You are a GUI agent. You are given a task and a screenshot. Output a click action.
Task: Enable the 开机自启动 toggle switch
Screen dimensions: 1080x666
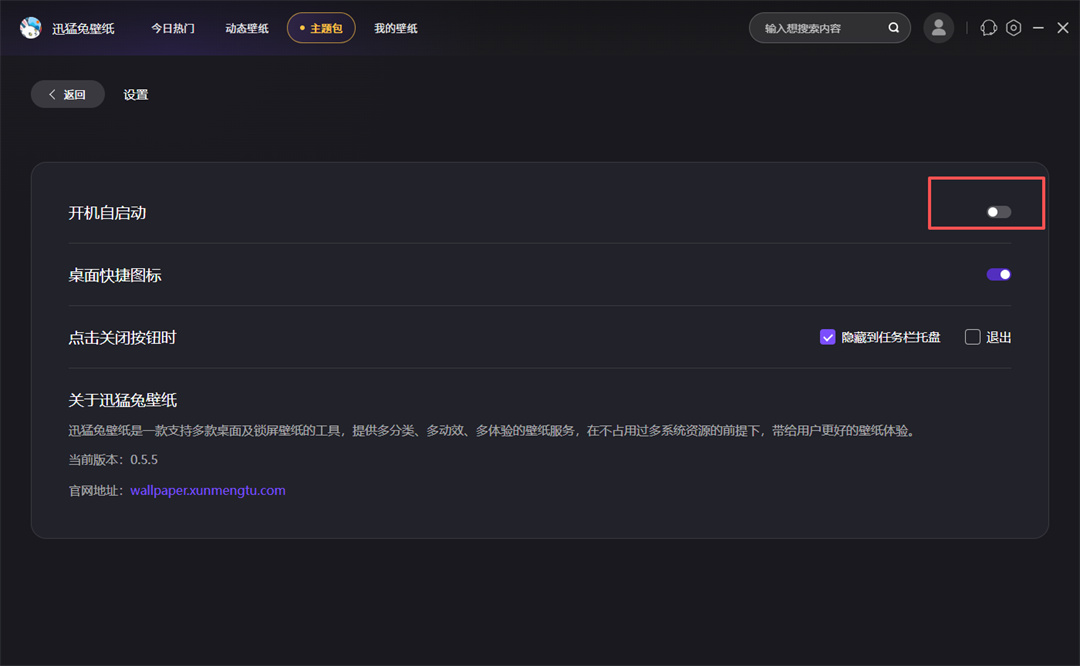tap(998, 212)
